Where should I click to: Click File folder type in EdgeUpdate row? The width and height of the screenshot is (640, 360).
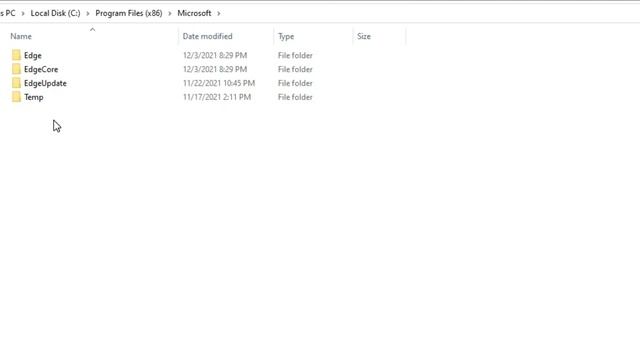pos(295,83)
